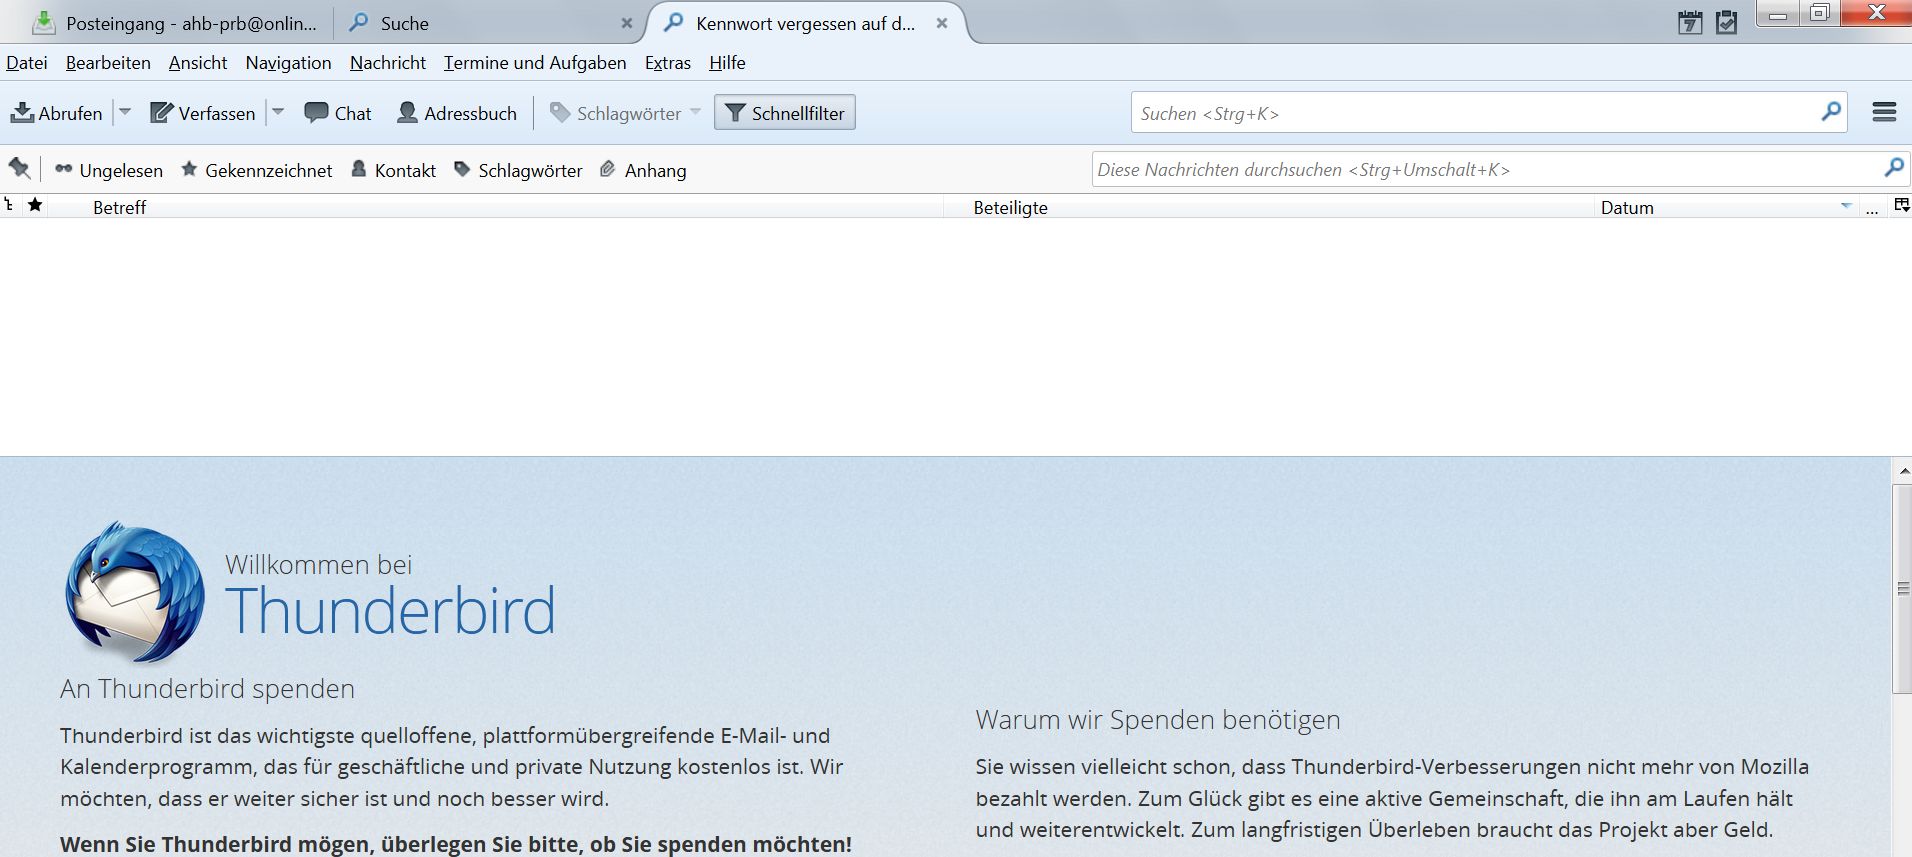Open the Chat toolbar button
The width and height of the screenshot is (1912, 857).
(338, 113)
